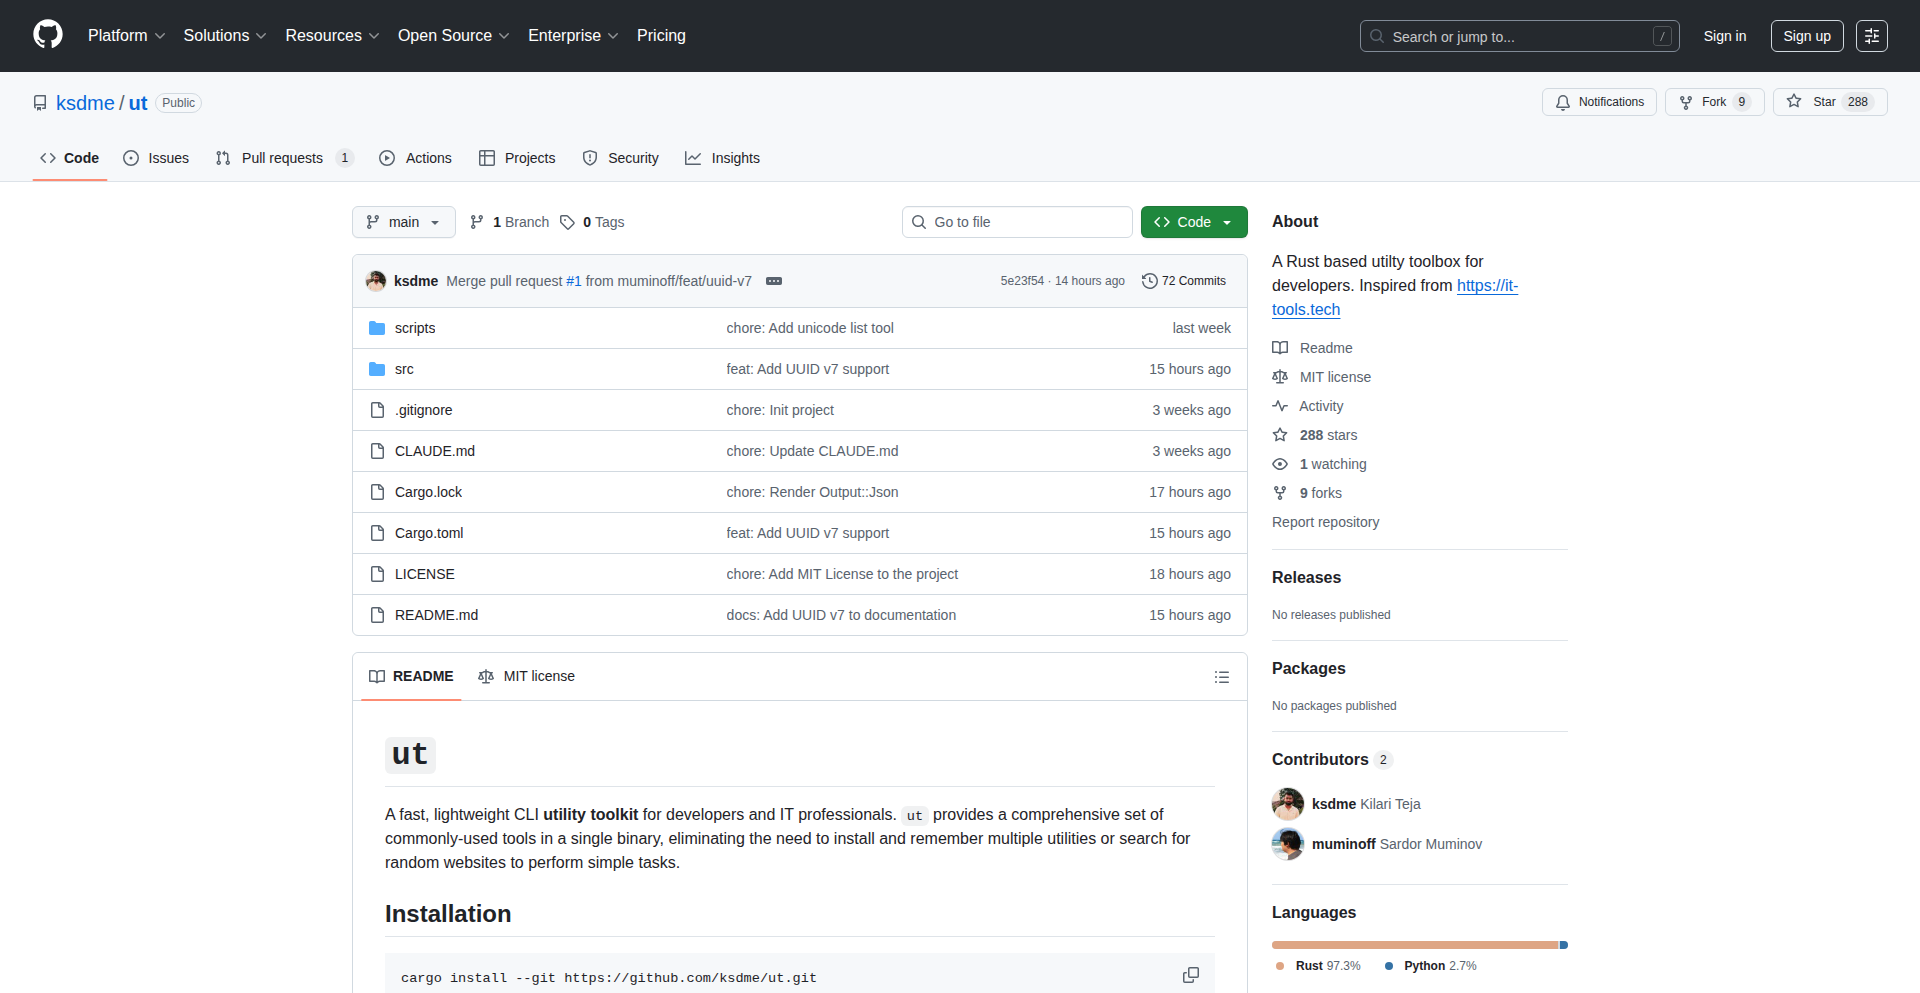Open the 288 stars link

(x=1328, y=435)
